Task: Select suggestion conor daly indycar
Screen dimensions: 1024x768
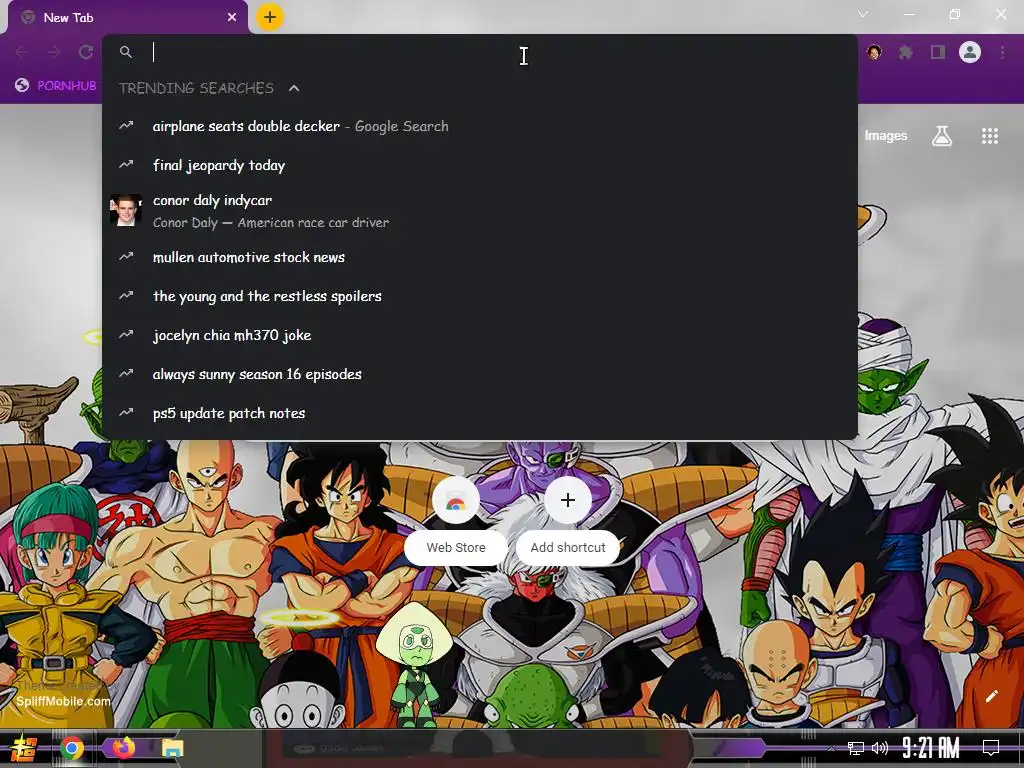Action: pos(480,211)
